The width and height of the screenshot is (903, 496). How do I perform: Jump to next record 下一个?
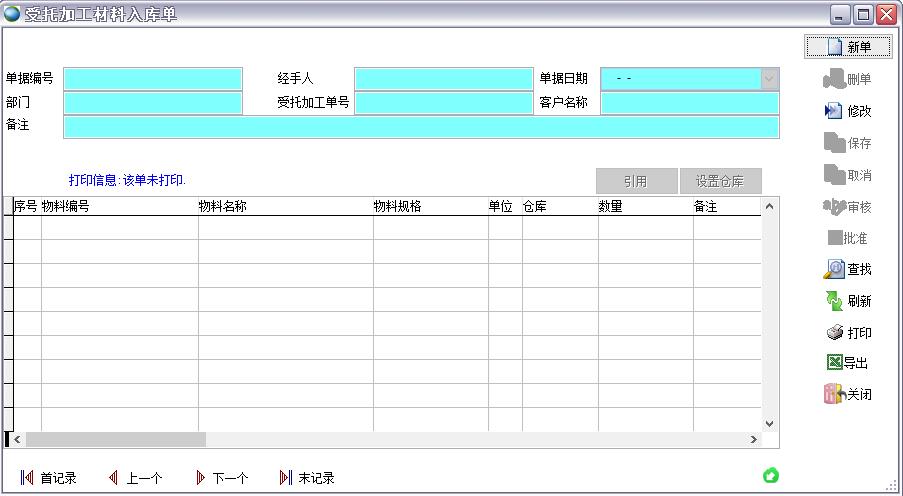tap(221, 478)
